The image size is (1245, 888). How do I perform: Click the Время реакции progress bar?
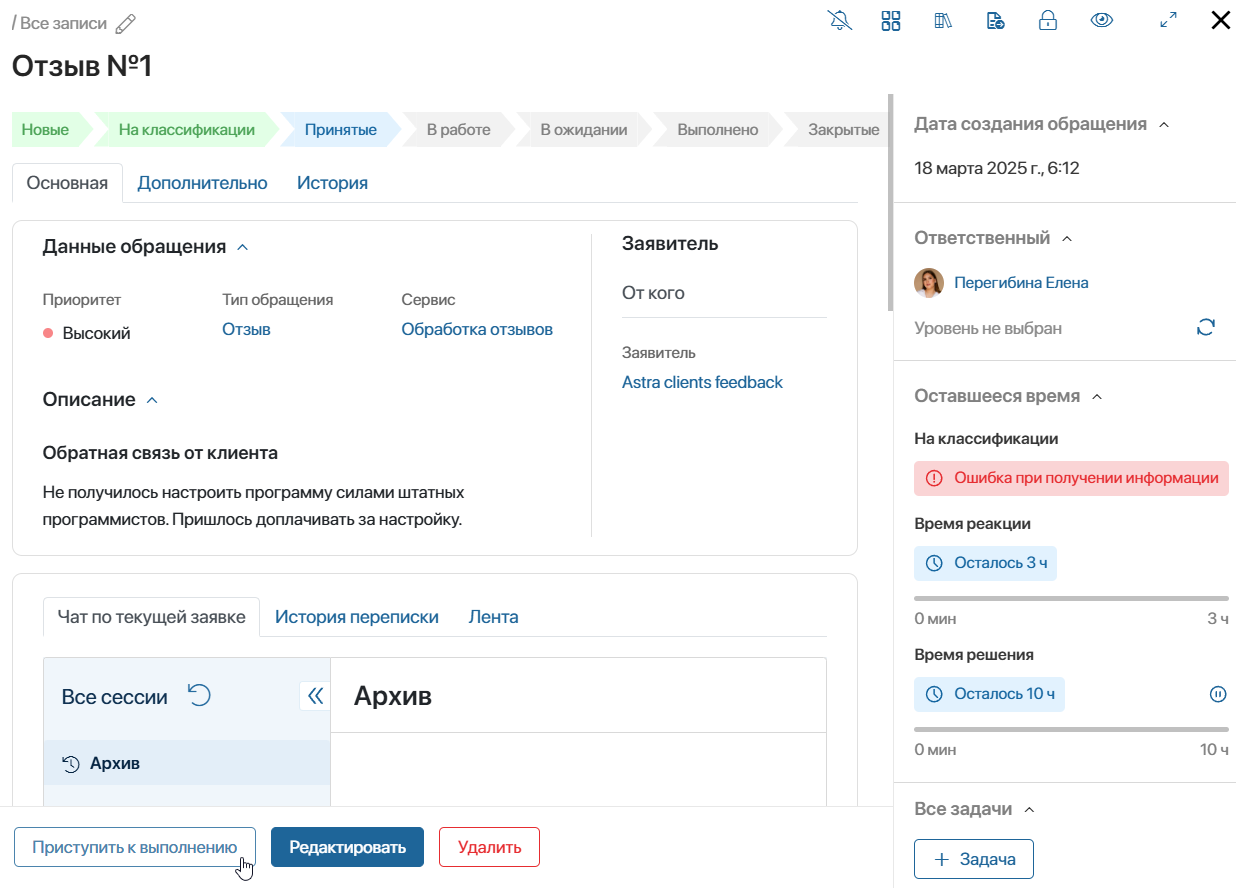(x=1071, y=597)
